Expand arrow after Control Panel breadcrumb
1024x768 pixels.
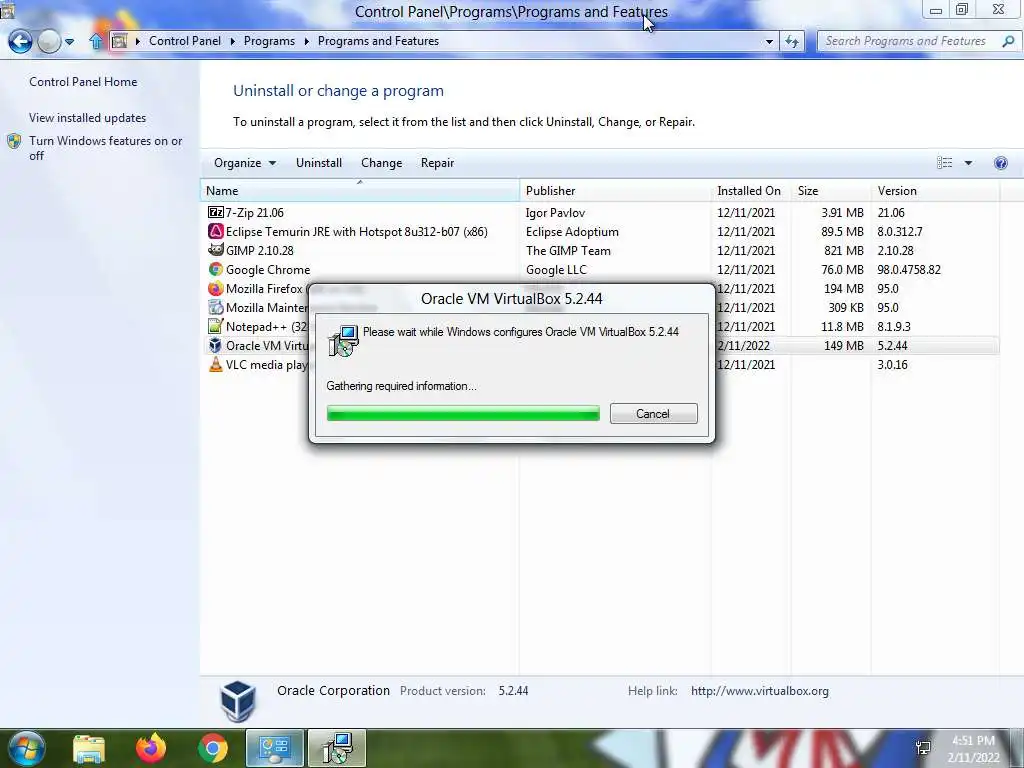pos(232,41)
